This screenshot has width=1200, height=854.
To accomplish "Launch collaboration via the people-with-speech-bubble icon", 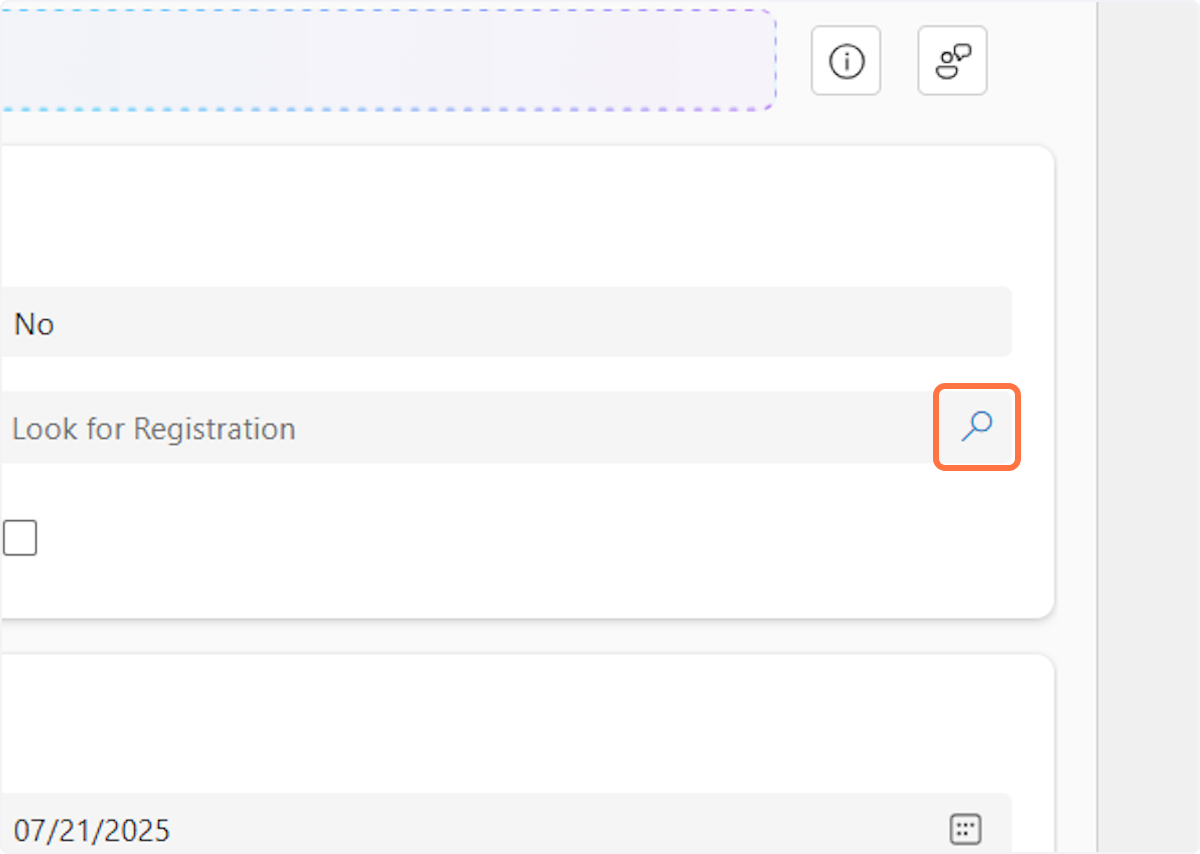I will tap(951, 60).
